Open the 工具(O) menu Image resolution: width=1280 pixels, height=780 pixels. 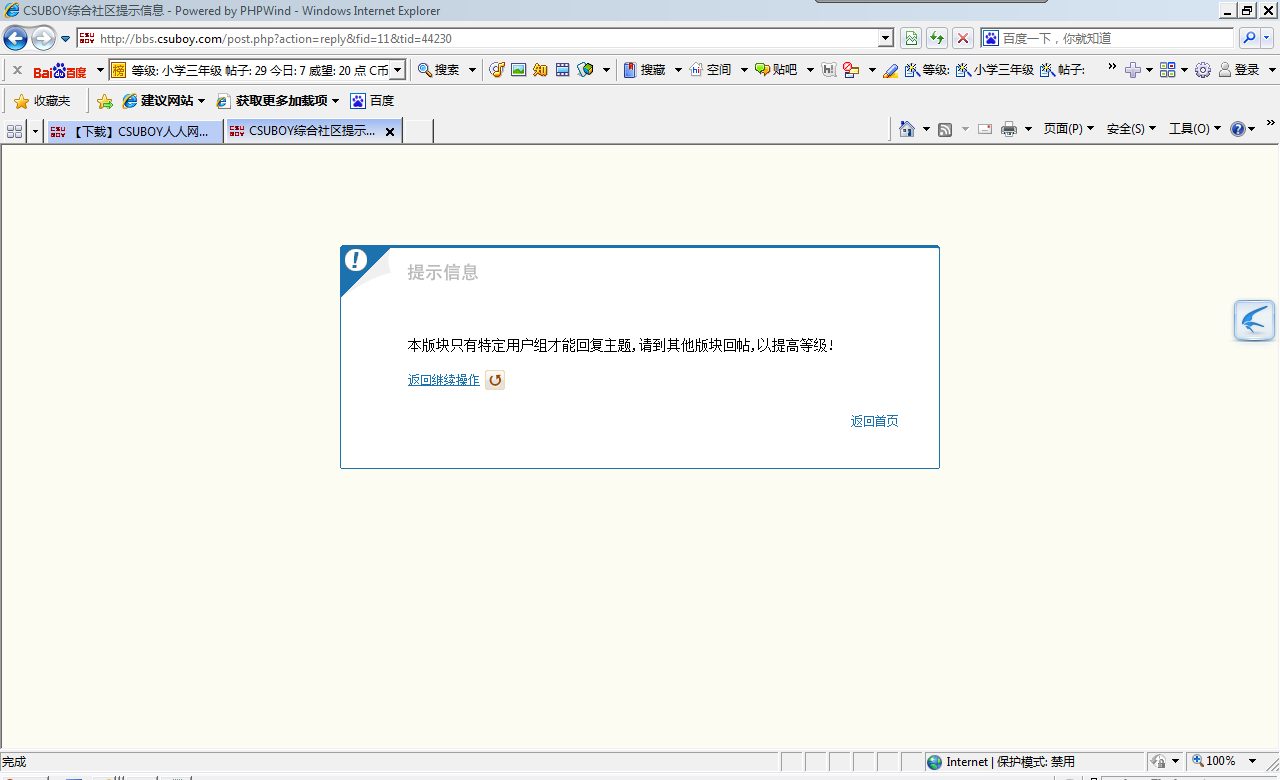[x=1194, y=129]
